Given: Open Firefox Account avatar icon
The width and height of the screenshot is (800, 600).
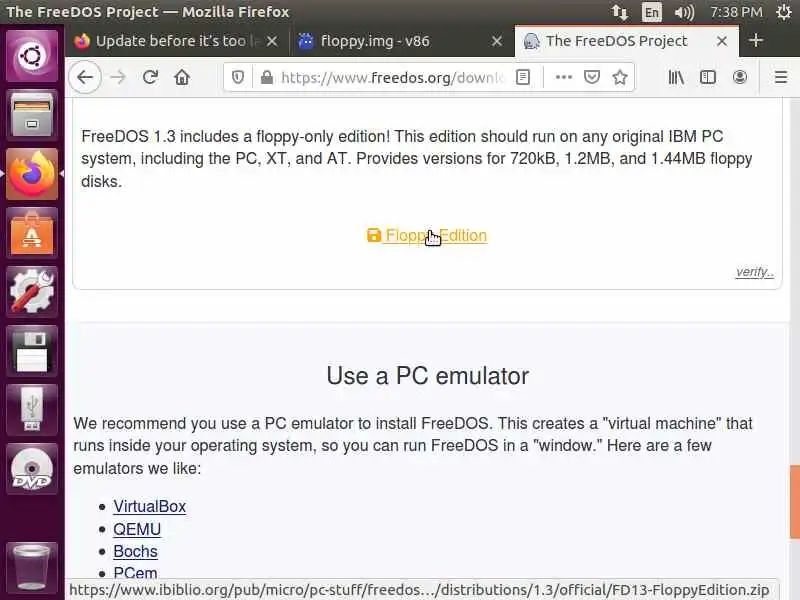Looking at the screenshot, I should pos(740,78).
